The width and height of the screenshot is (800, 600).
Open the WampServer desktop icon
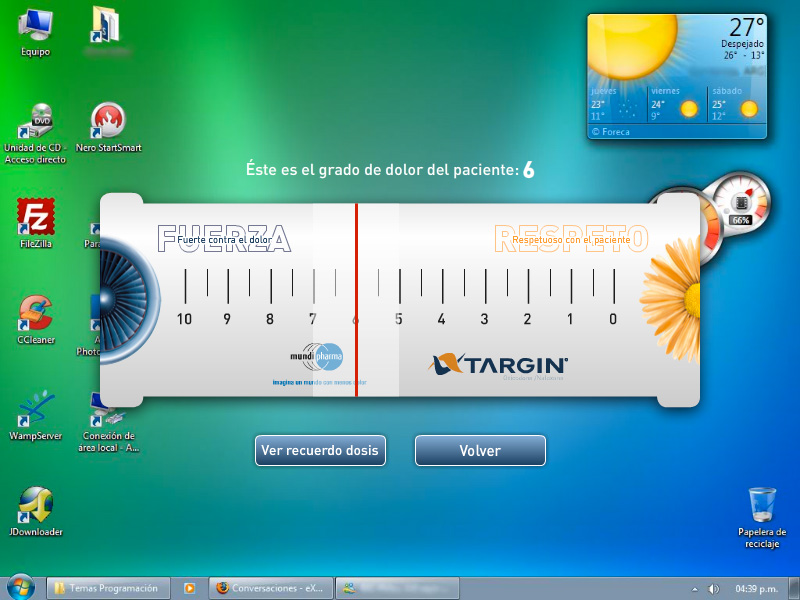[x=36, y=410]
